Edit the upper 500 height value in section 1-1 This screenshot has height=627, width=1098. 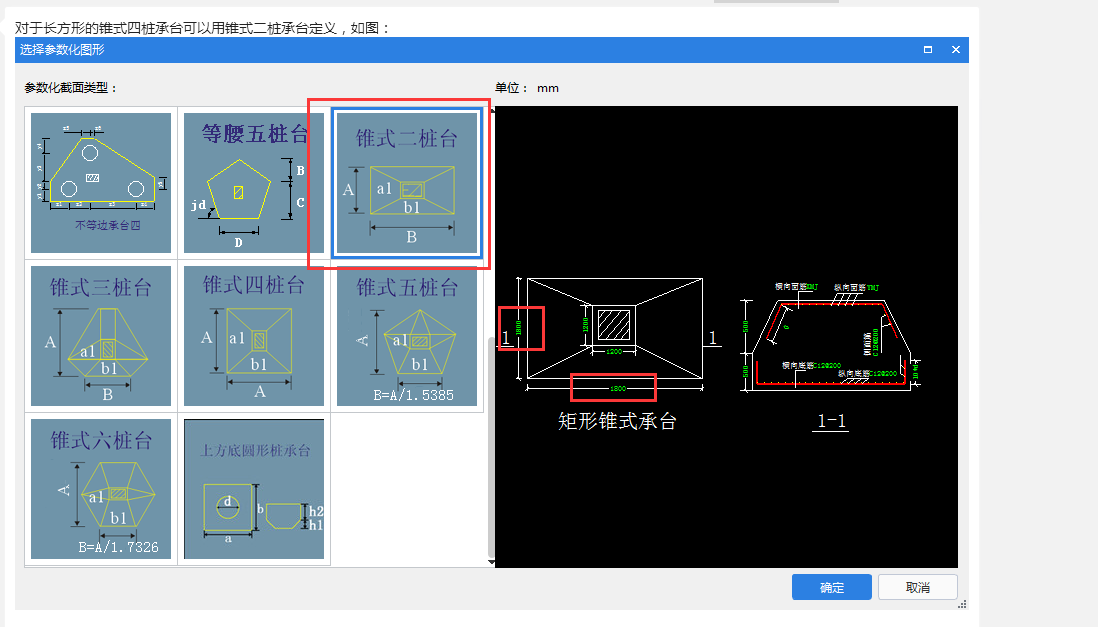pos(746,326)
